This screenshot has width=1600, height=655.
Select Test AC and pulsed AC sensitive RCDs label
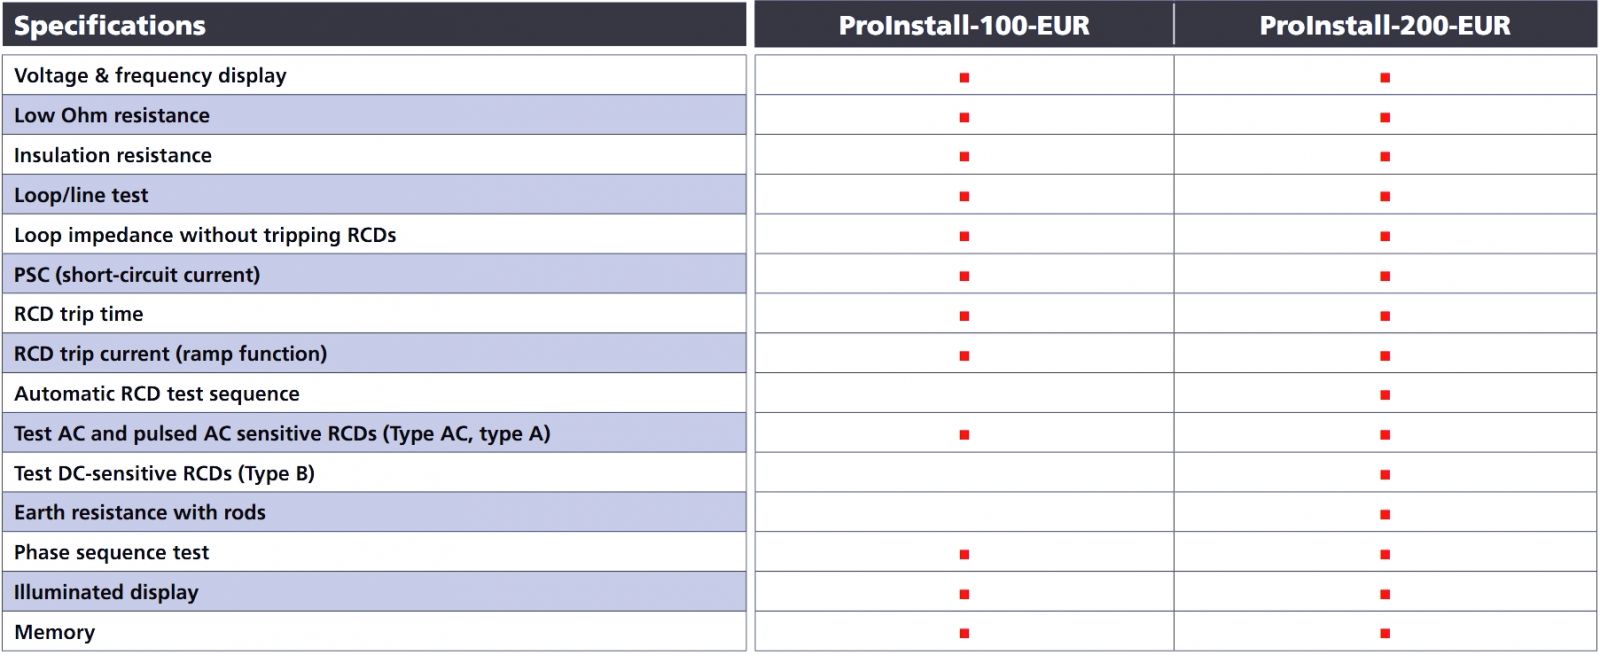[282, 434]
